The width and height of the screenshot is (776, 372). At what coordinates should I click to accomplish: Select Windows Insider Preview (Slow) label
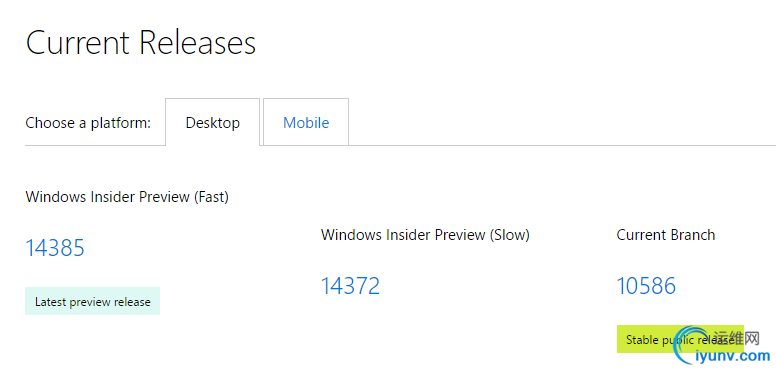click(425, 235)
